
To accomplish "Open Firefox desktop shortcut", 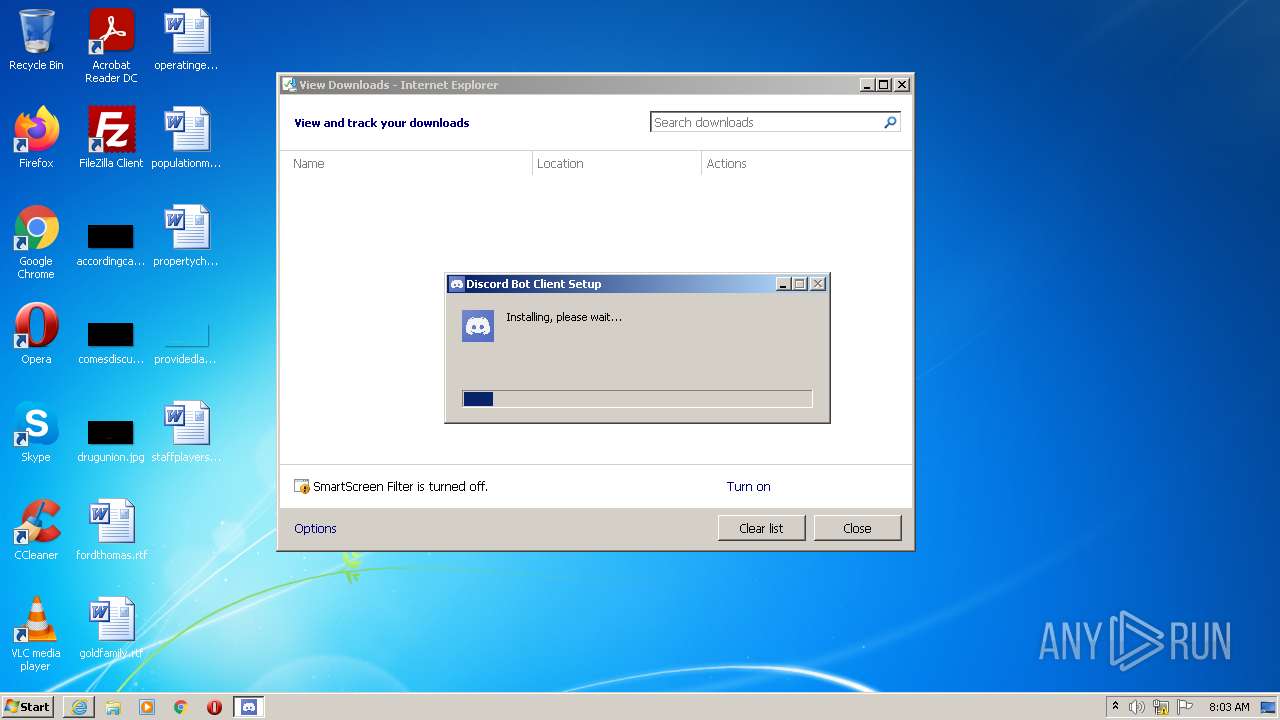I will tap(36, 138).
